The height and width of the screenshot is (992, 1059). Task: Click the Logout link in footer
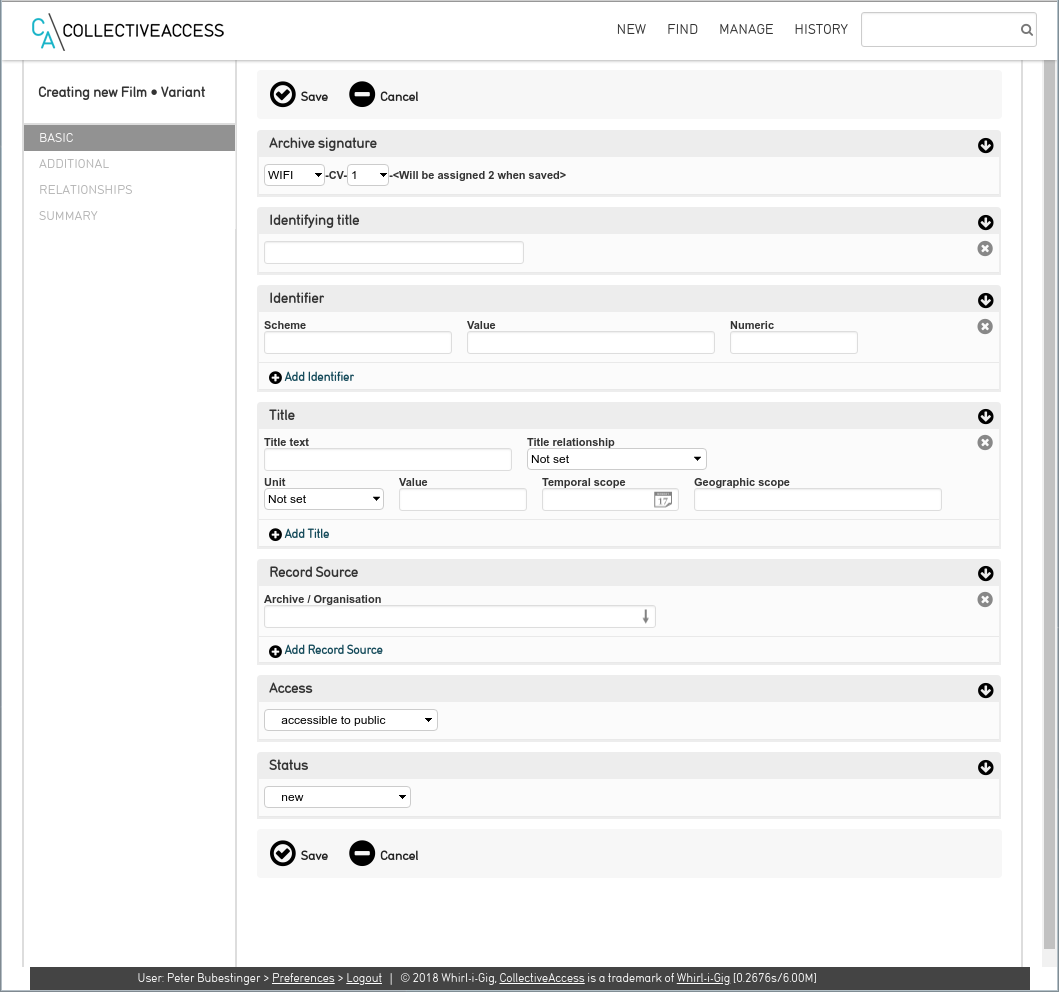[x=364, y=978]
